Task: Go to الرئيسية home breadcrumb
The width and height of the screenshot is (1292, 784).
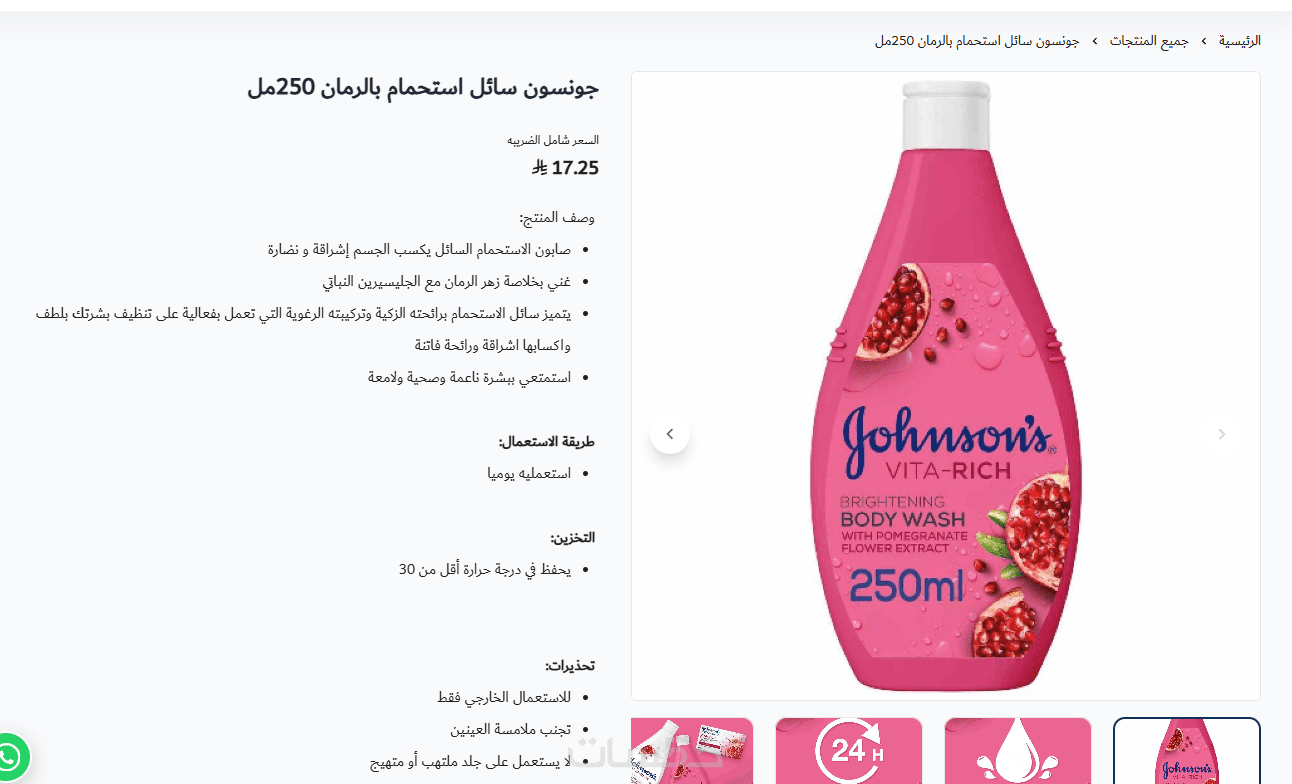Action: coord(1239,41)
